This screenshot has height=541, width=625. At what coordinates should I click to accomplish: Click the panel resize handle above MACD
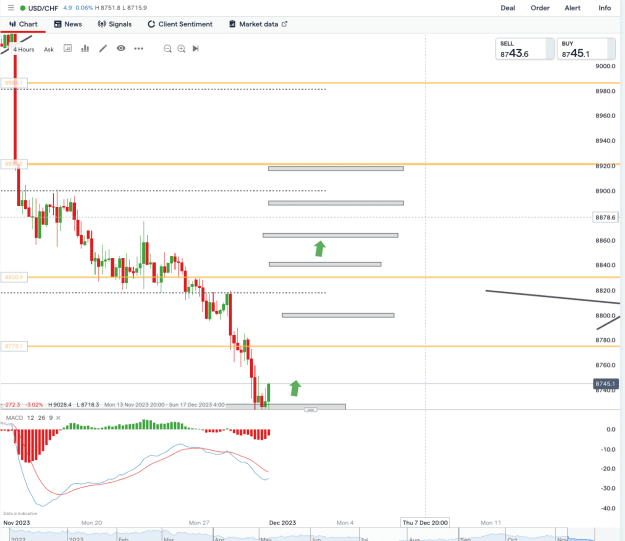311,409
